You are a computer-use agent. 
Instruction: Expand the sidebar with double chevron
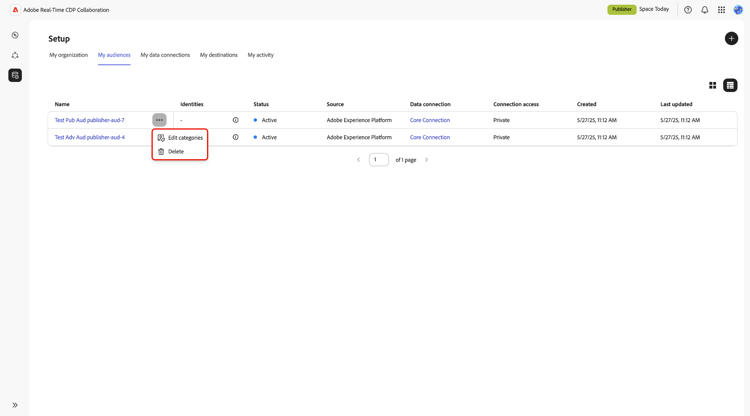point(15,405)
